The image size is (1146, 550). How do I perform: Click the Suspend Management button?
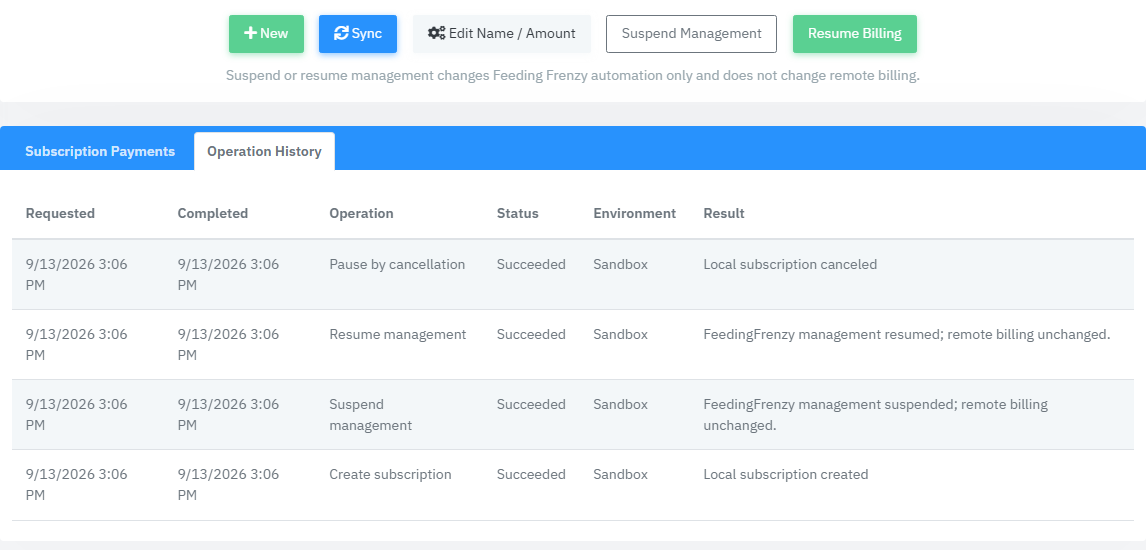[691, 34]
